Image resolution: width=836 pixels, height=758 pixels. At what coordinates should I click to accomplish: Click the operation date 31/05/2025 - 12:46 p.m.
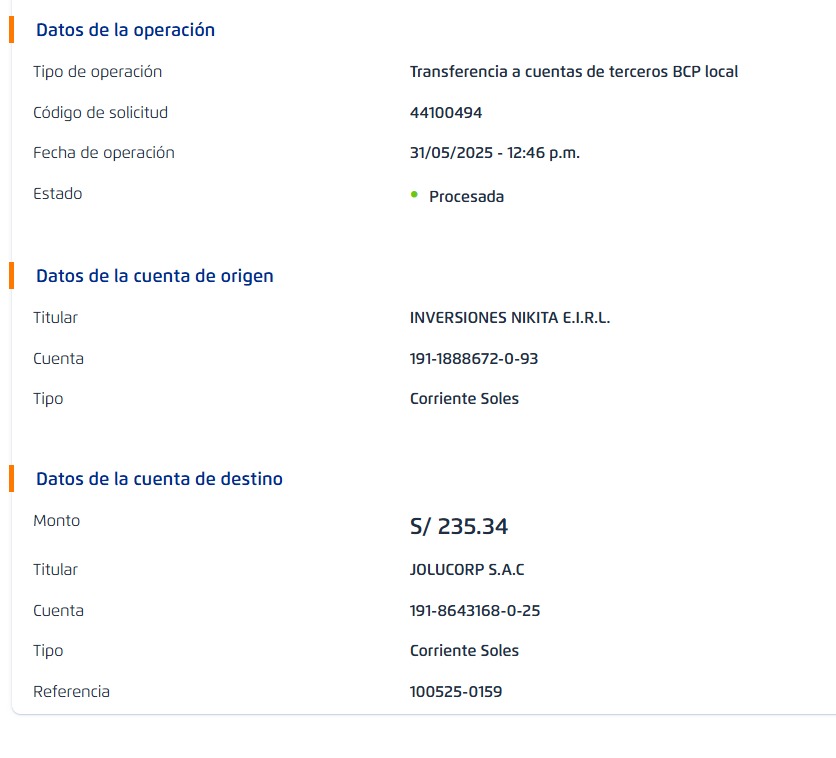494,153
